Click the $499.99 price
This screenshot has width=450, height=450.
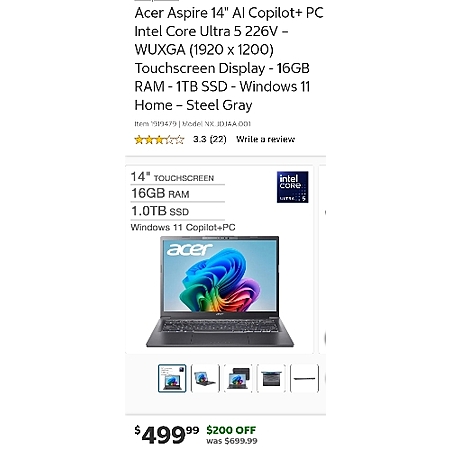(x=167, y=435)
